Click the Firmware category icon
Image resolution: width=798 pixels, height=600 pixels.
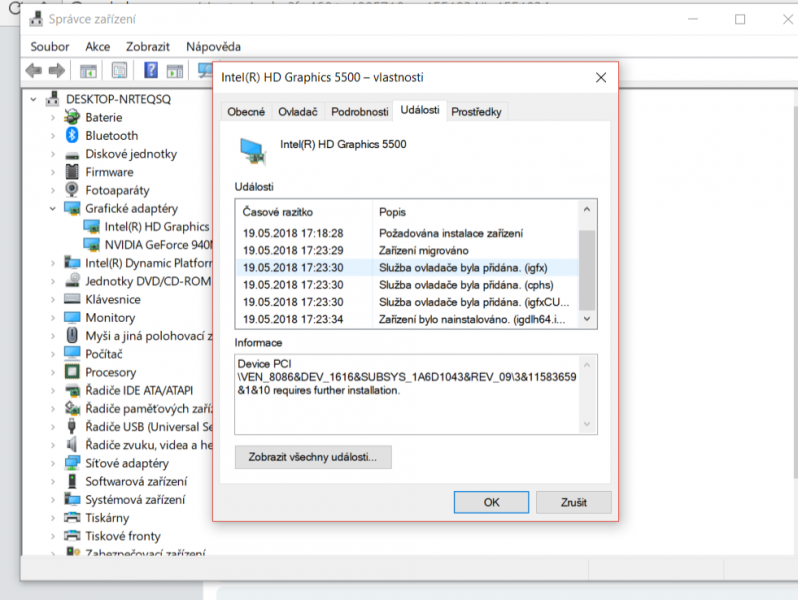72,172
